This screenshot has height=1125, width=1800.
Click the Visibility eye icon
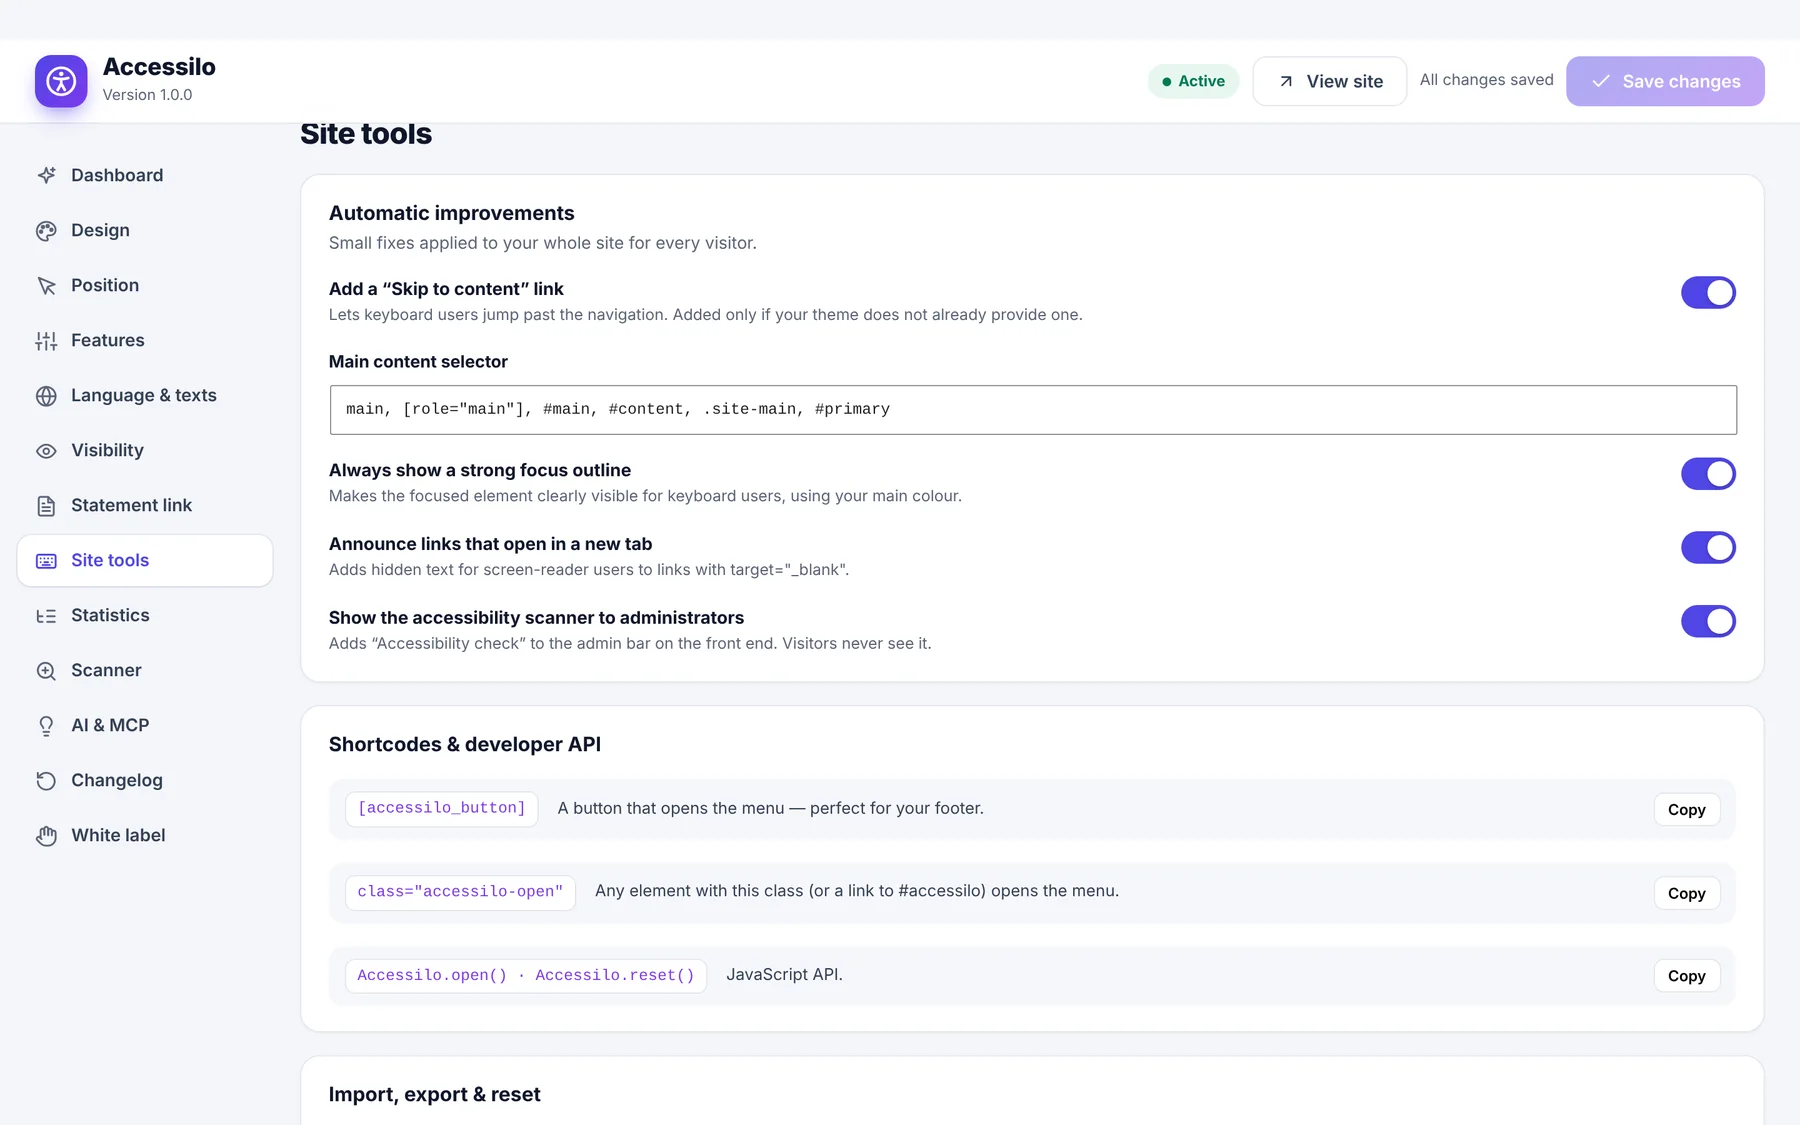coord(46,451)
